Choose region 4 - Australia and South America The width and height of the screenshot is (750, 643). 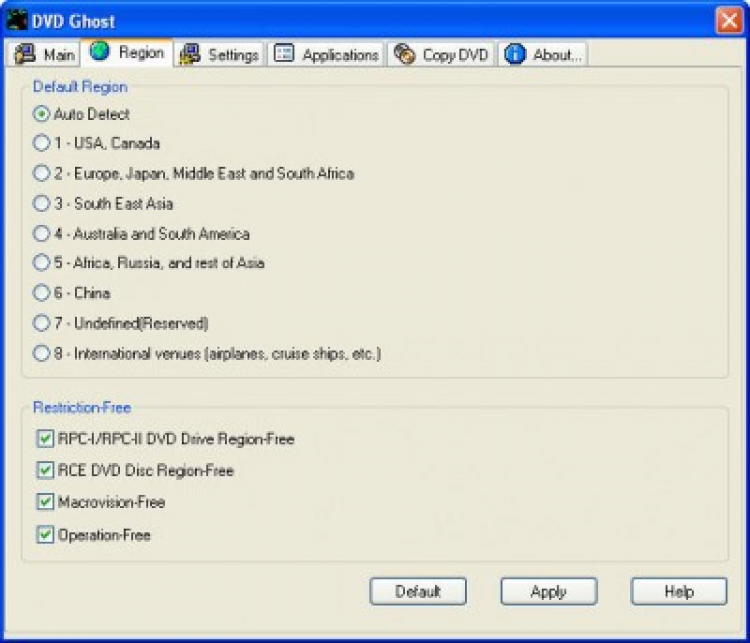[x=141, y=233]
